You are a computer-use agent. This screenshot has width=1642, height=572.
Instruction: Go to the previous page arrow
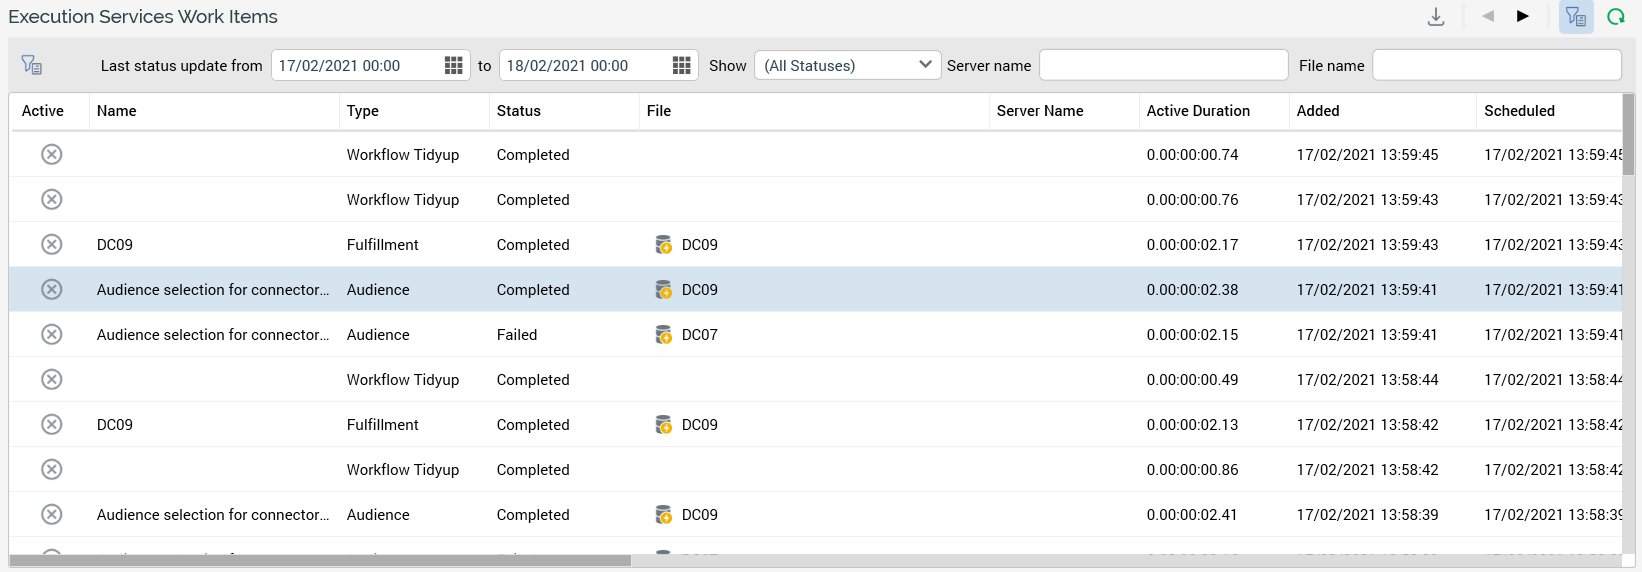click(1488, 16)
